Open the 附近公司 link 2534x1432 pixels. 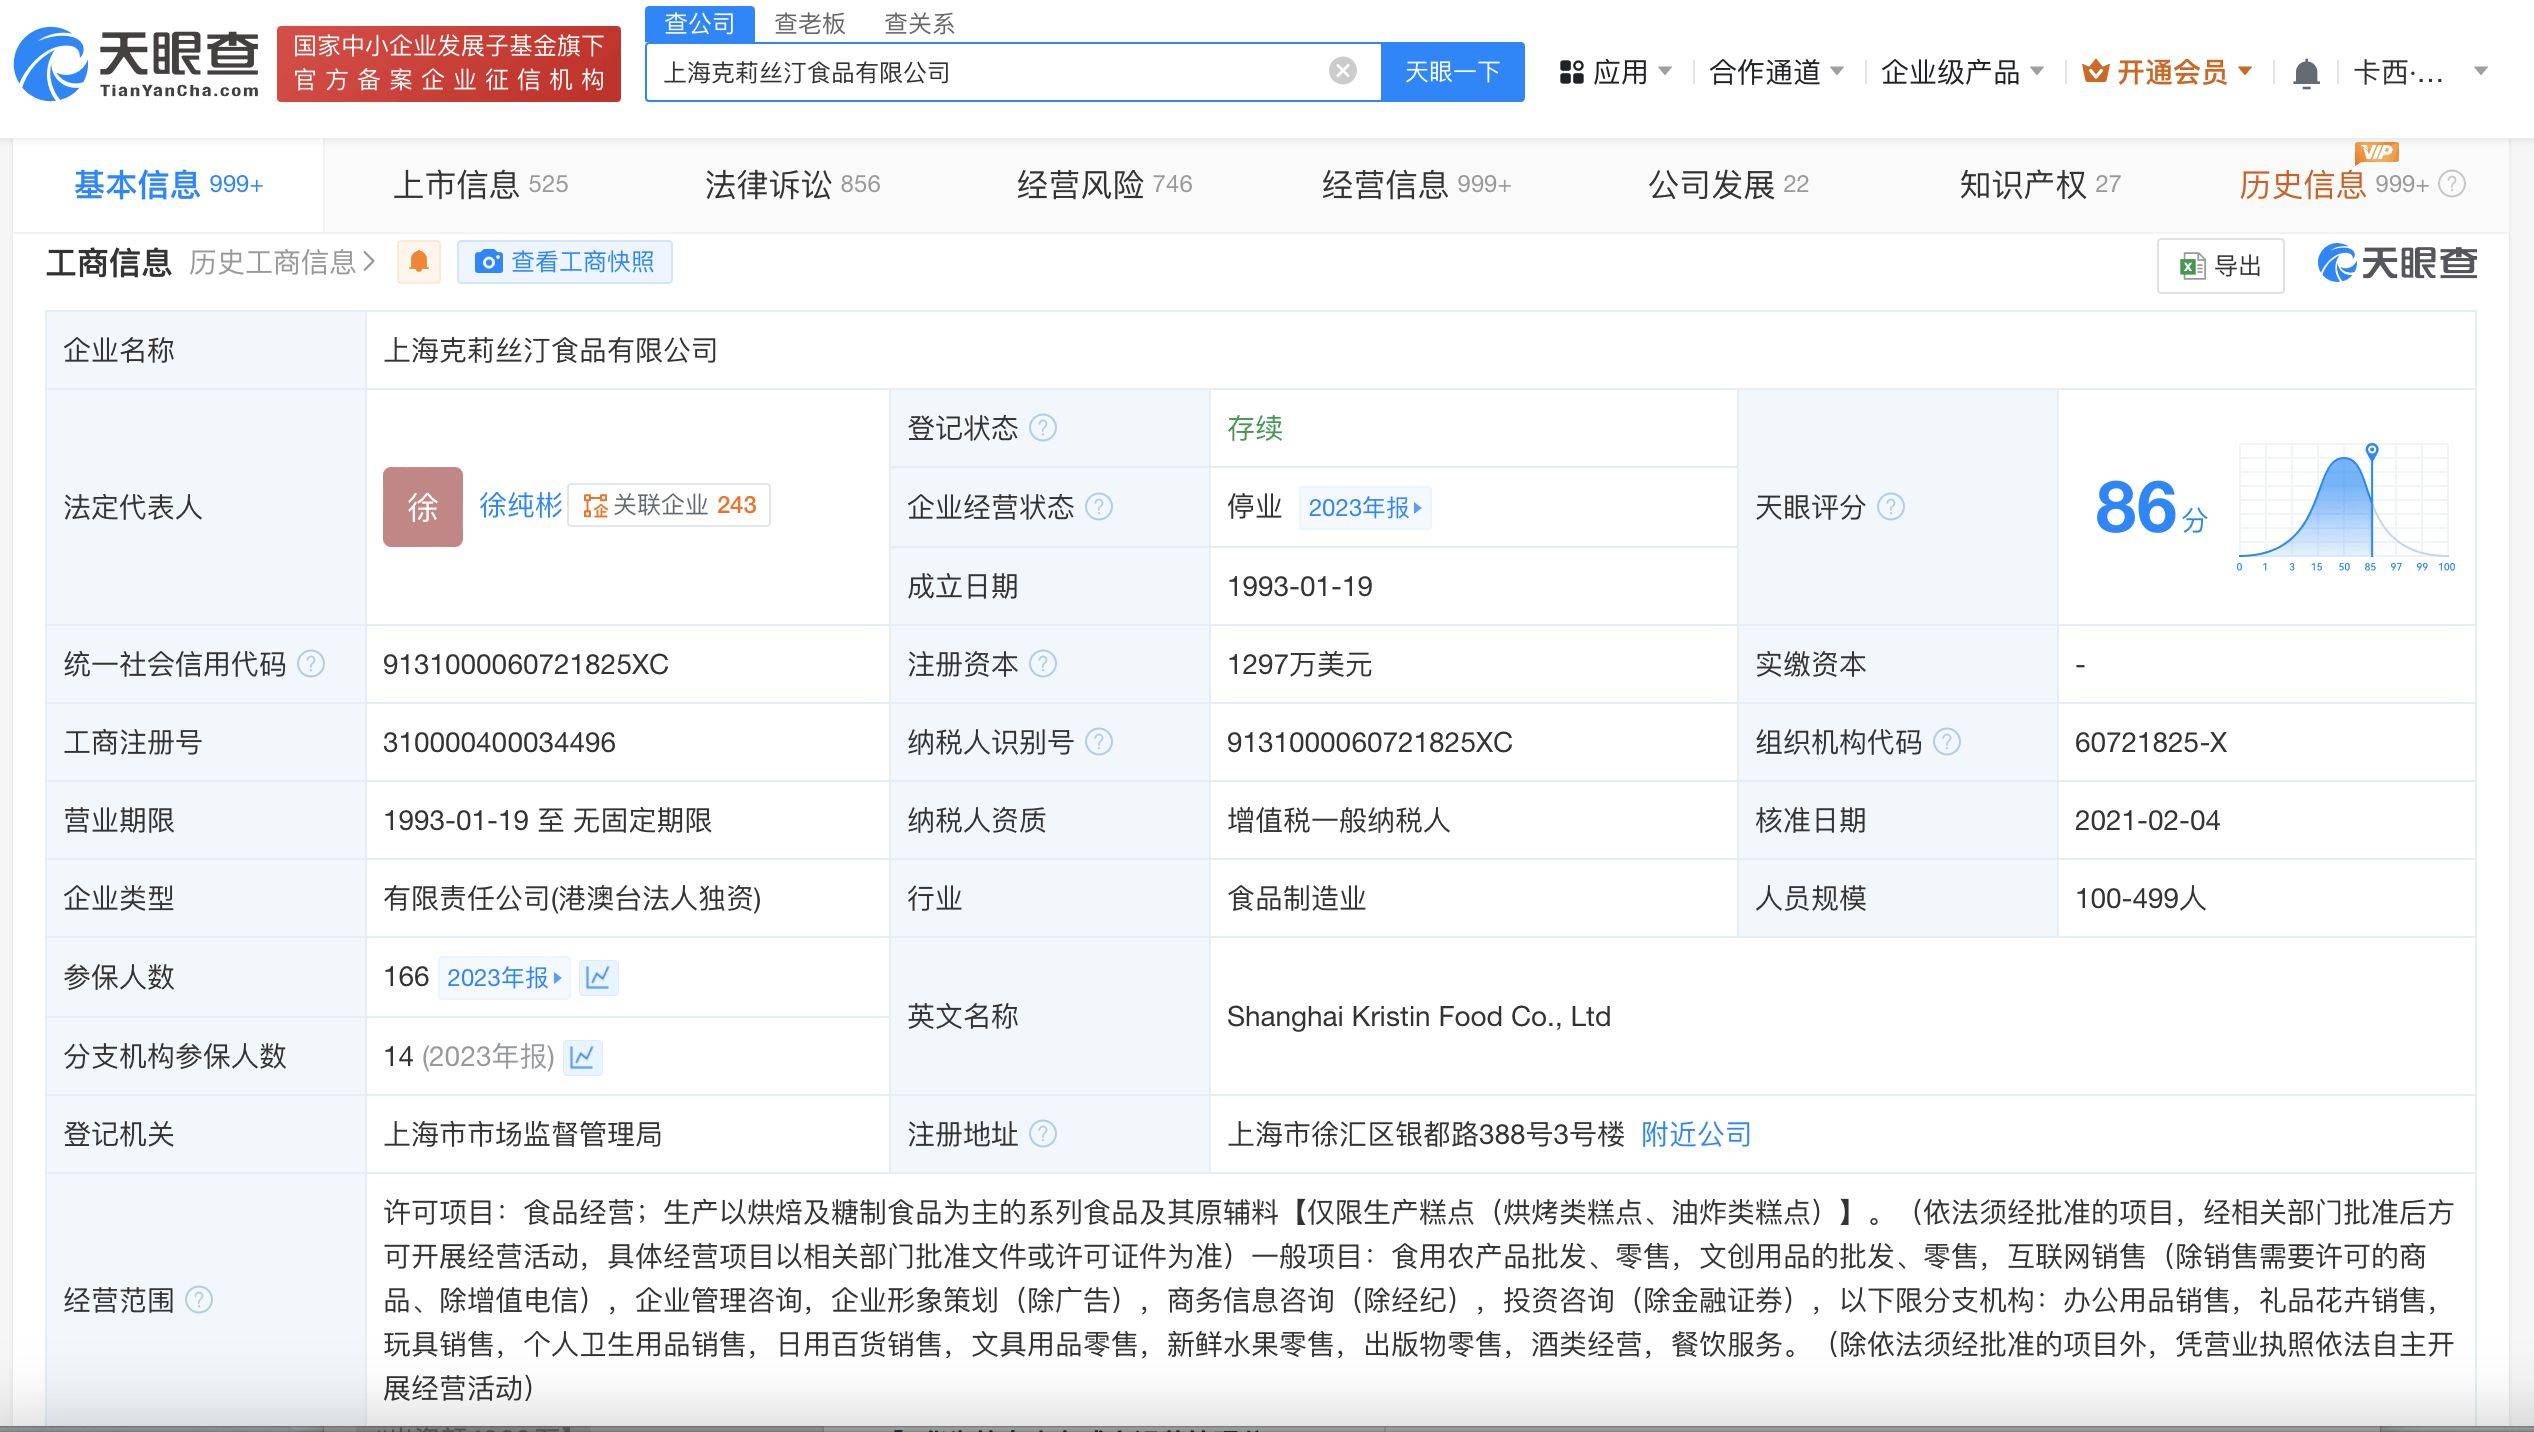[x=1696, y=1134]
